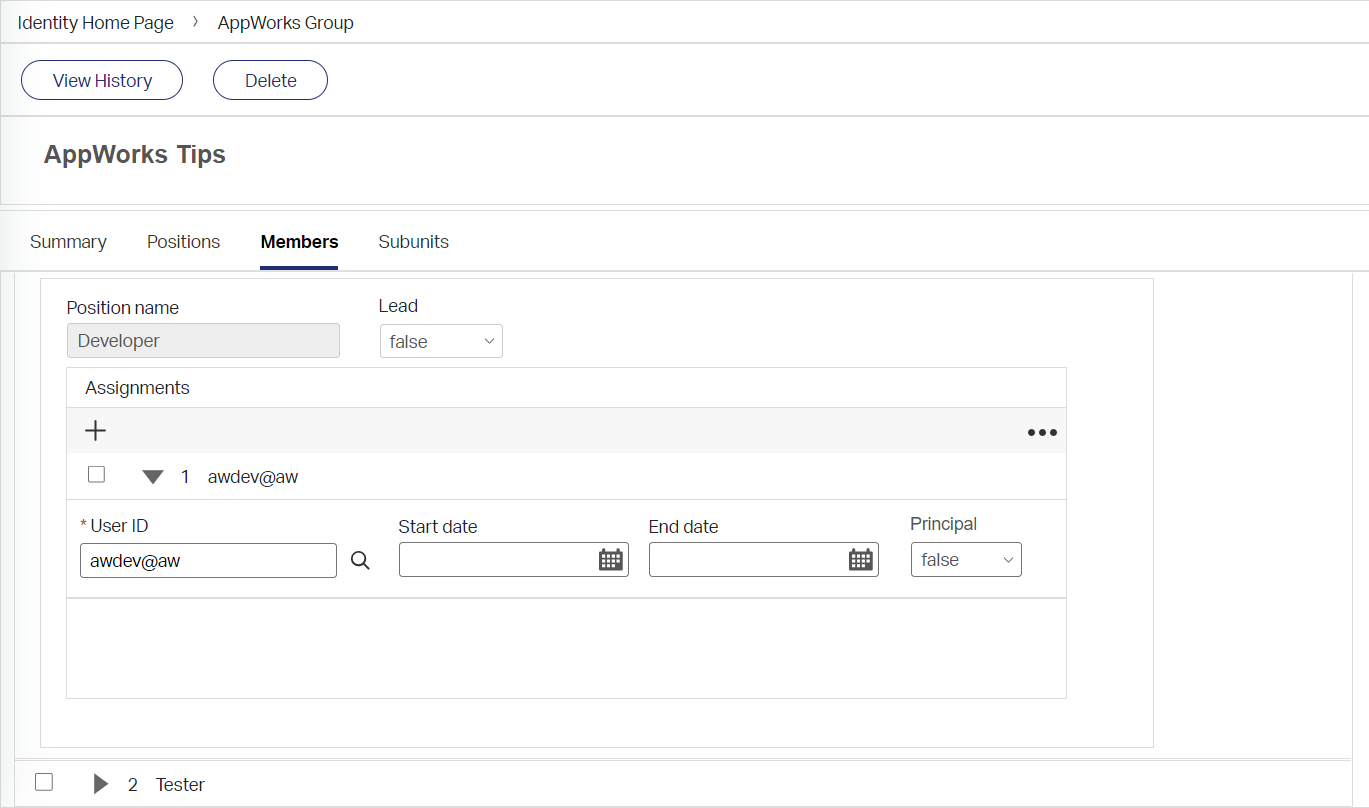Open the User ID lookup search icon
This screenshot has width=1369, height=808.
(x=361, y=561)
